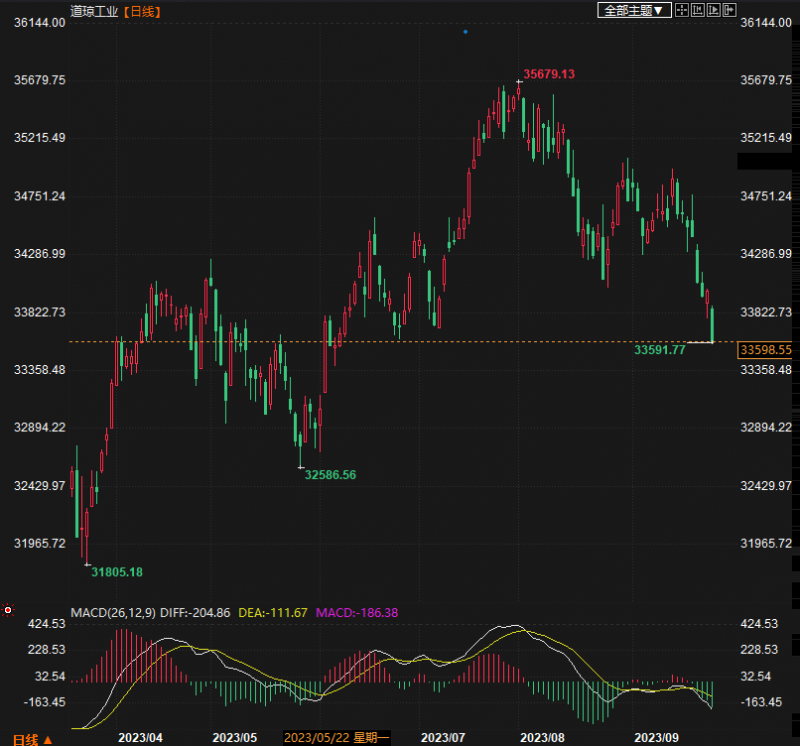
Task: Click the 【日线】 period label in title
Action: tap(142, 11)
